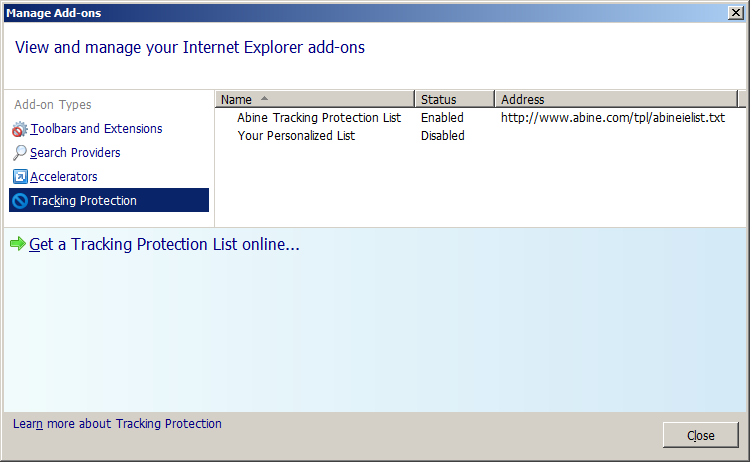The height and width of the screenshot is (462, 750).
Task: Click the Accelerators arrow icon
Action: point(20,177)
